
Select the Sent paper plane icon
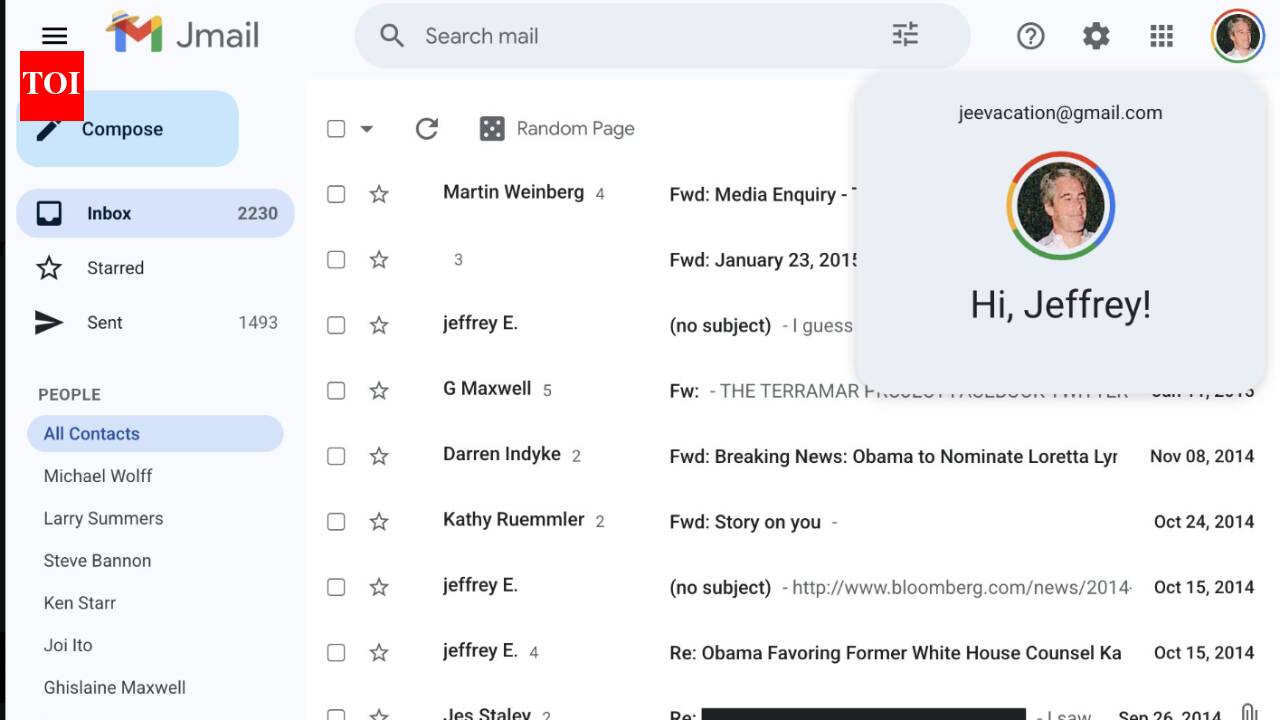[x=48, y=322]
